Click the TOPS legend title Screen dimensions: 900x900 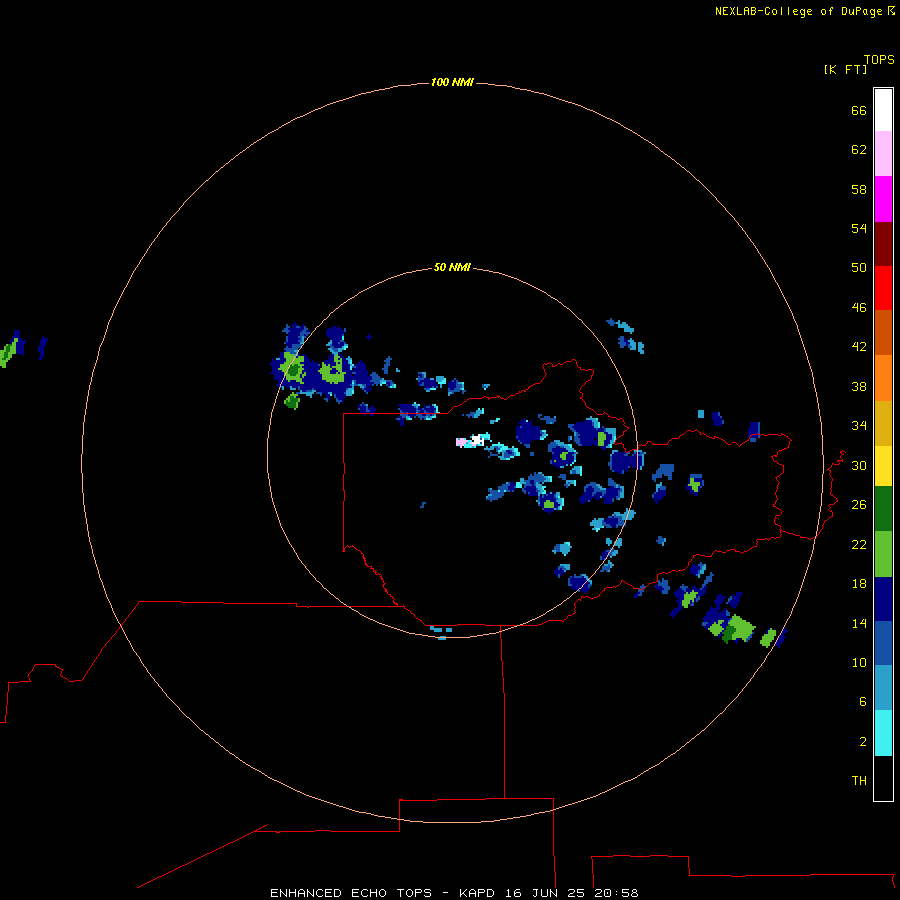point(879,59)
